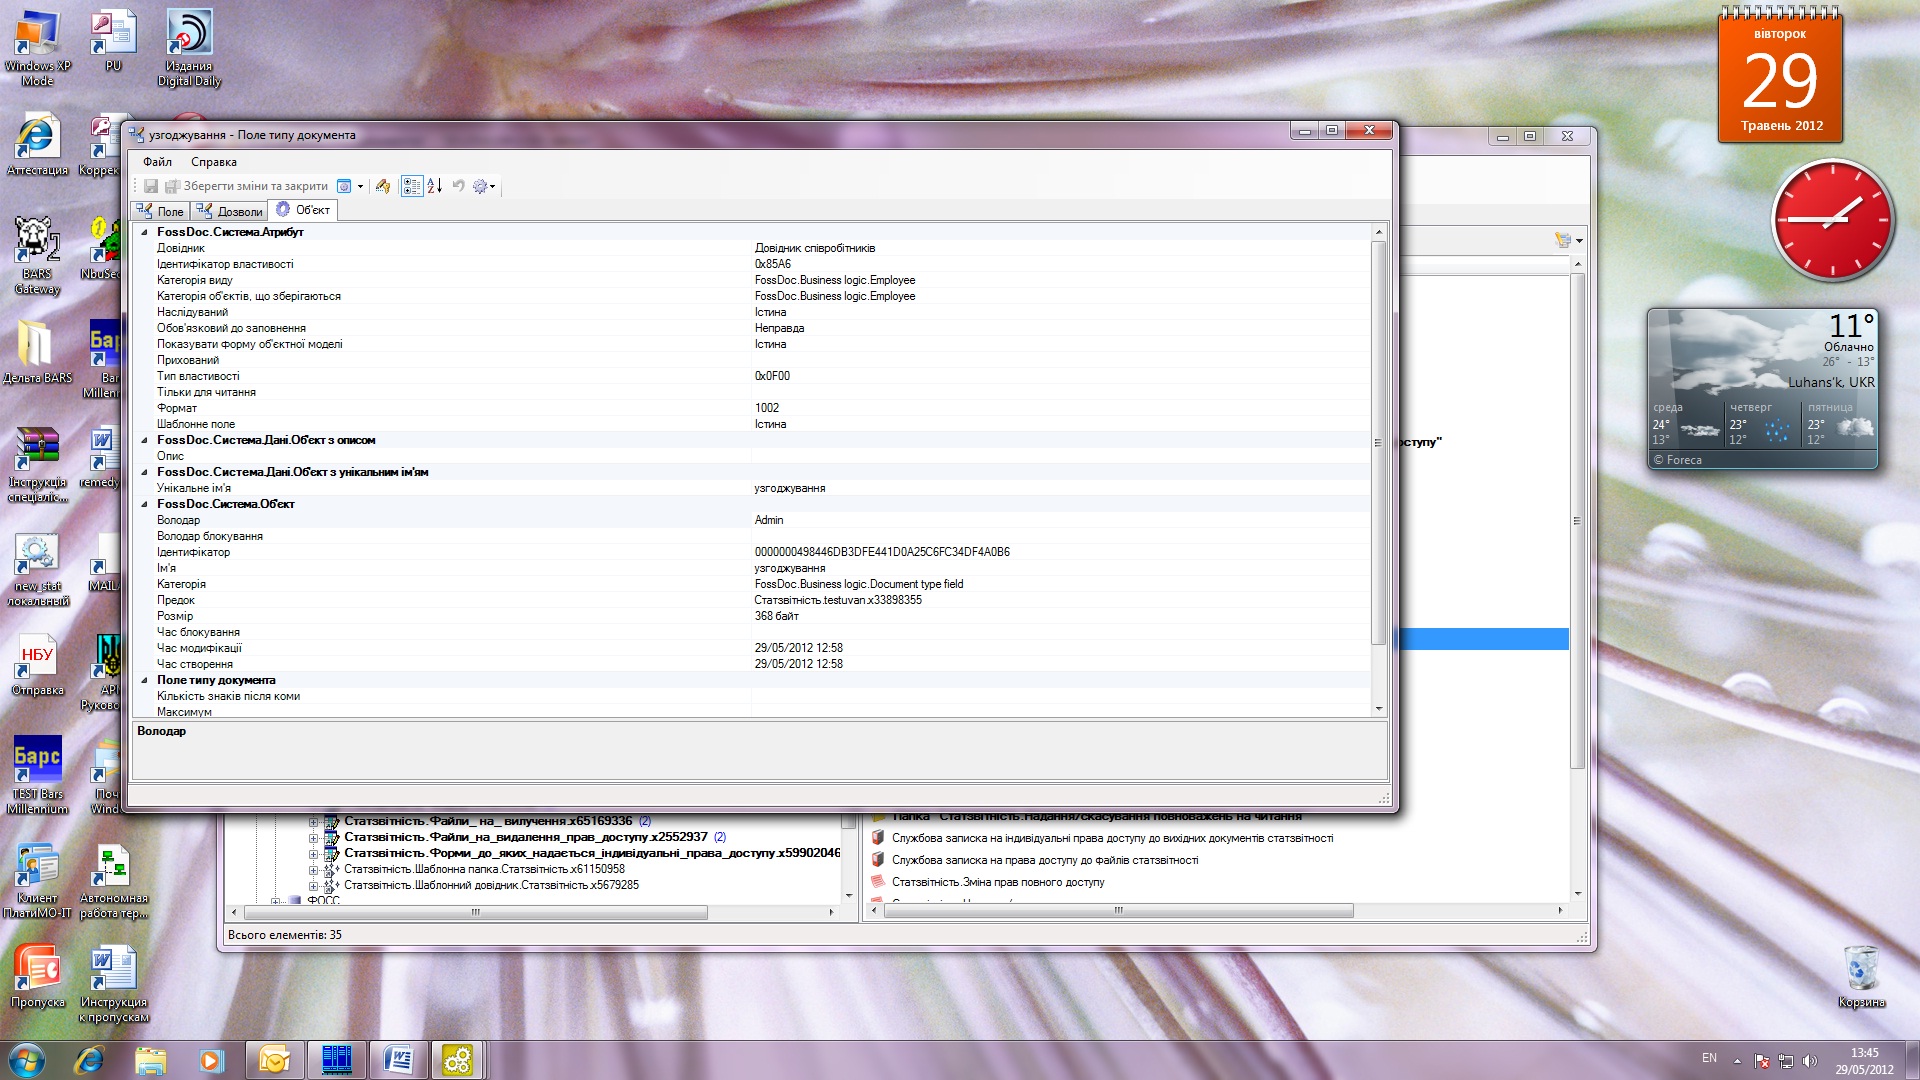This screenshot has width=1920, height=1080.
Task: Open BARS Gateway desktop icon
Action: (37, 256)
